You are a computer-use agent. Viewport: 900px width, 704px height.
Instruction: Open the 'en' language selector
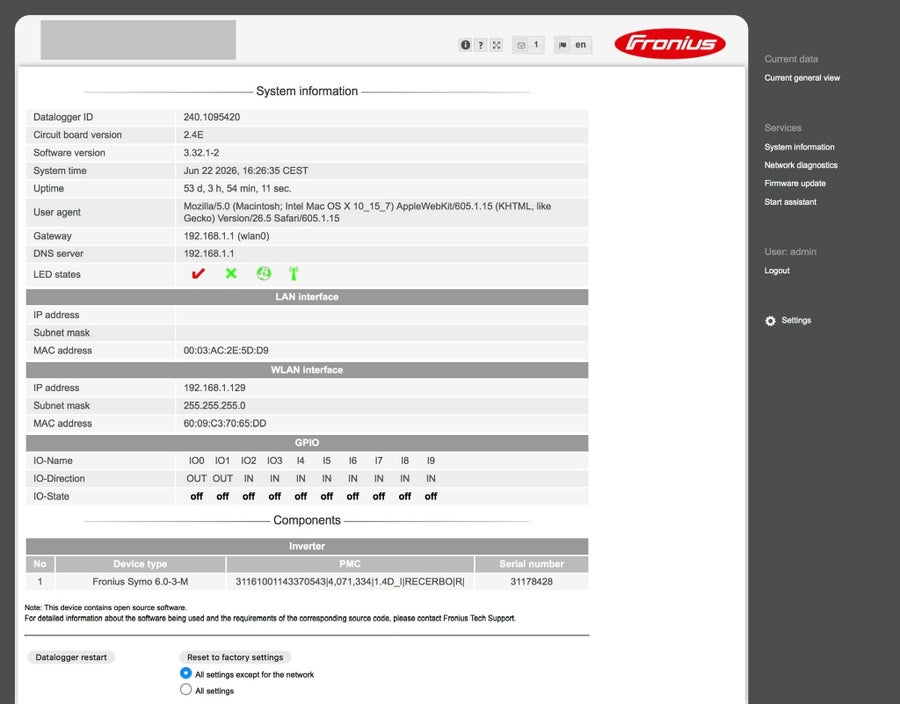point(581,45)
